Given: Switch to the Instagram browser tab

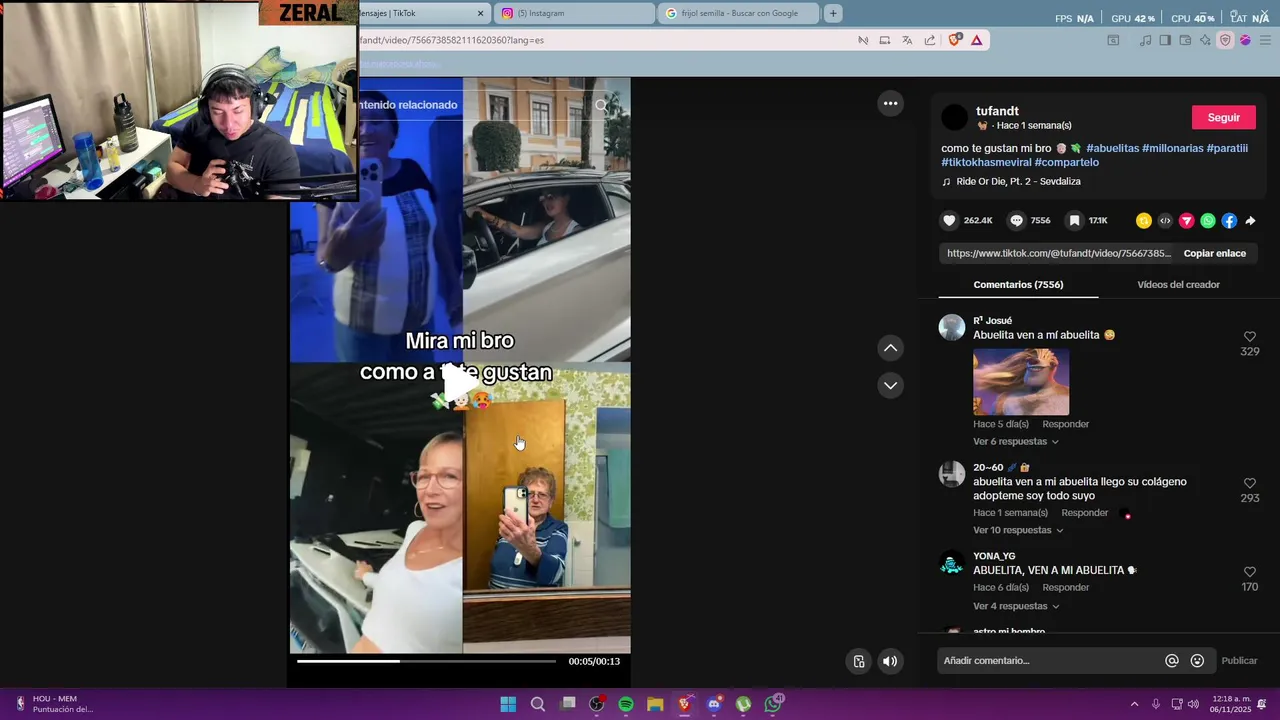Looking at the screenshot, I should [x=575, y=13].
